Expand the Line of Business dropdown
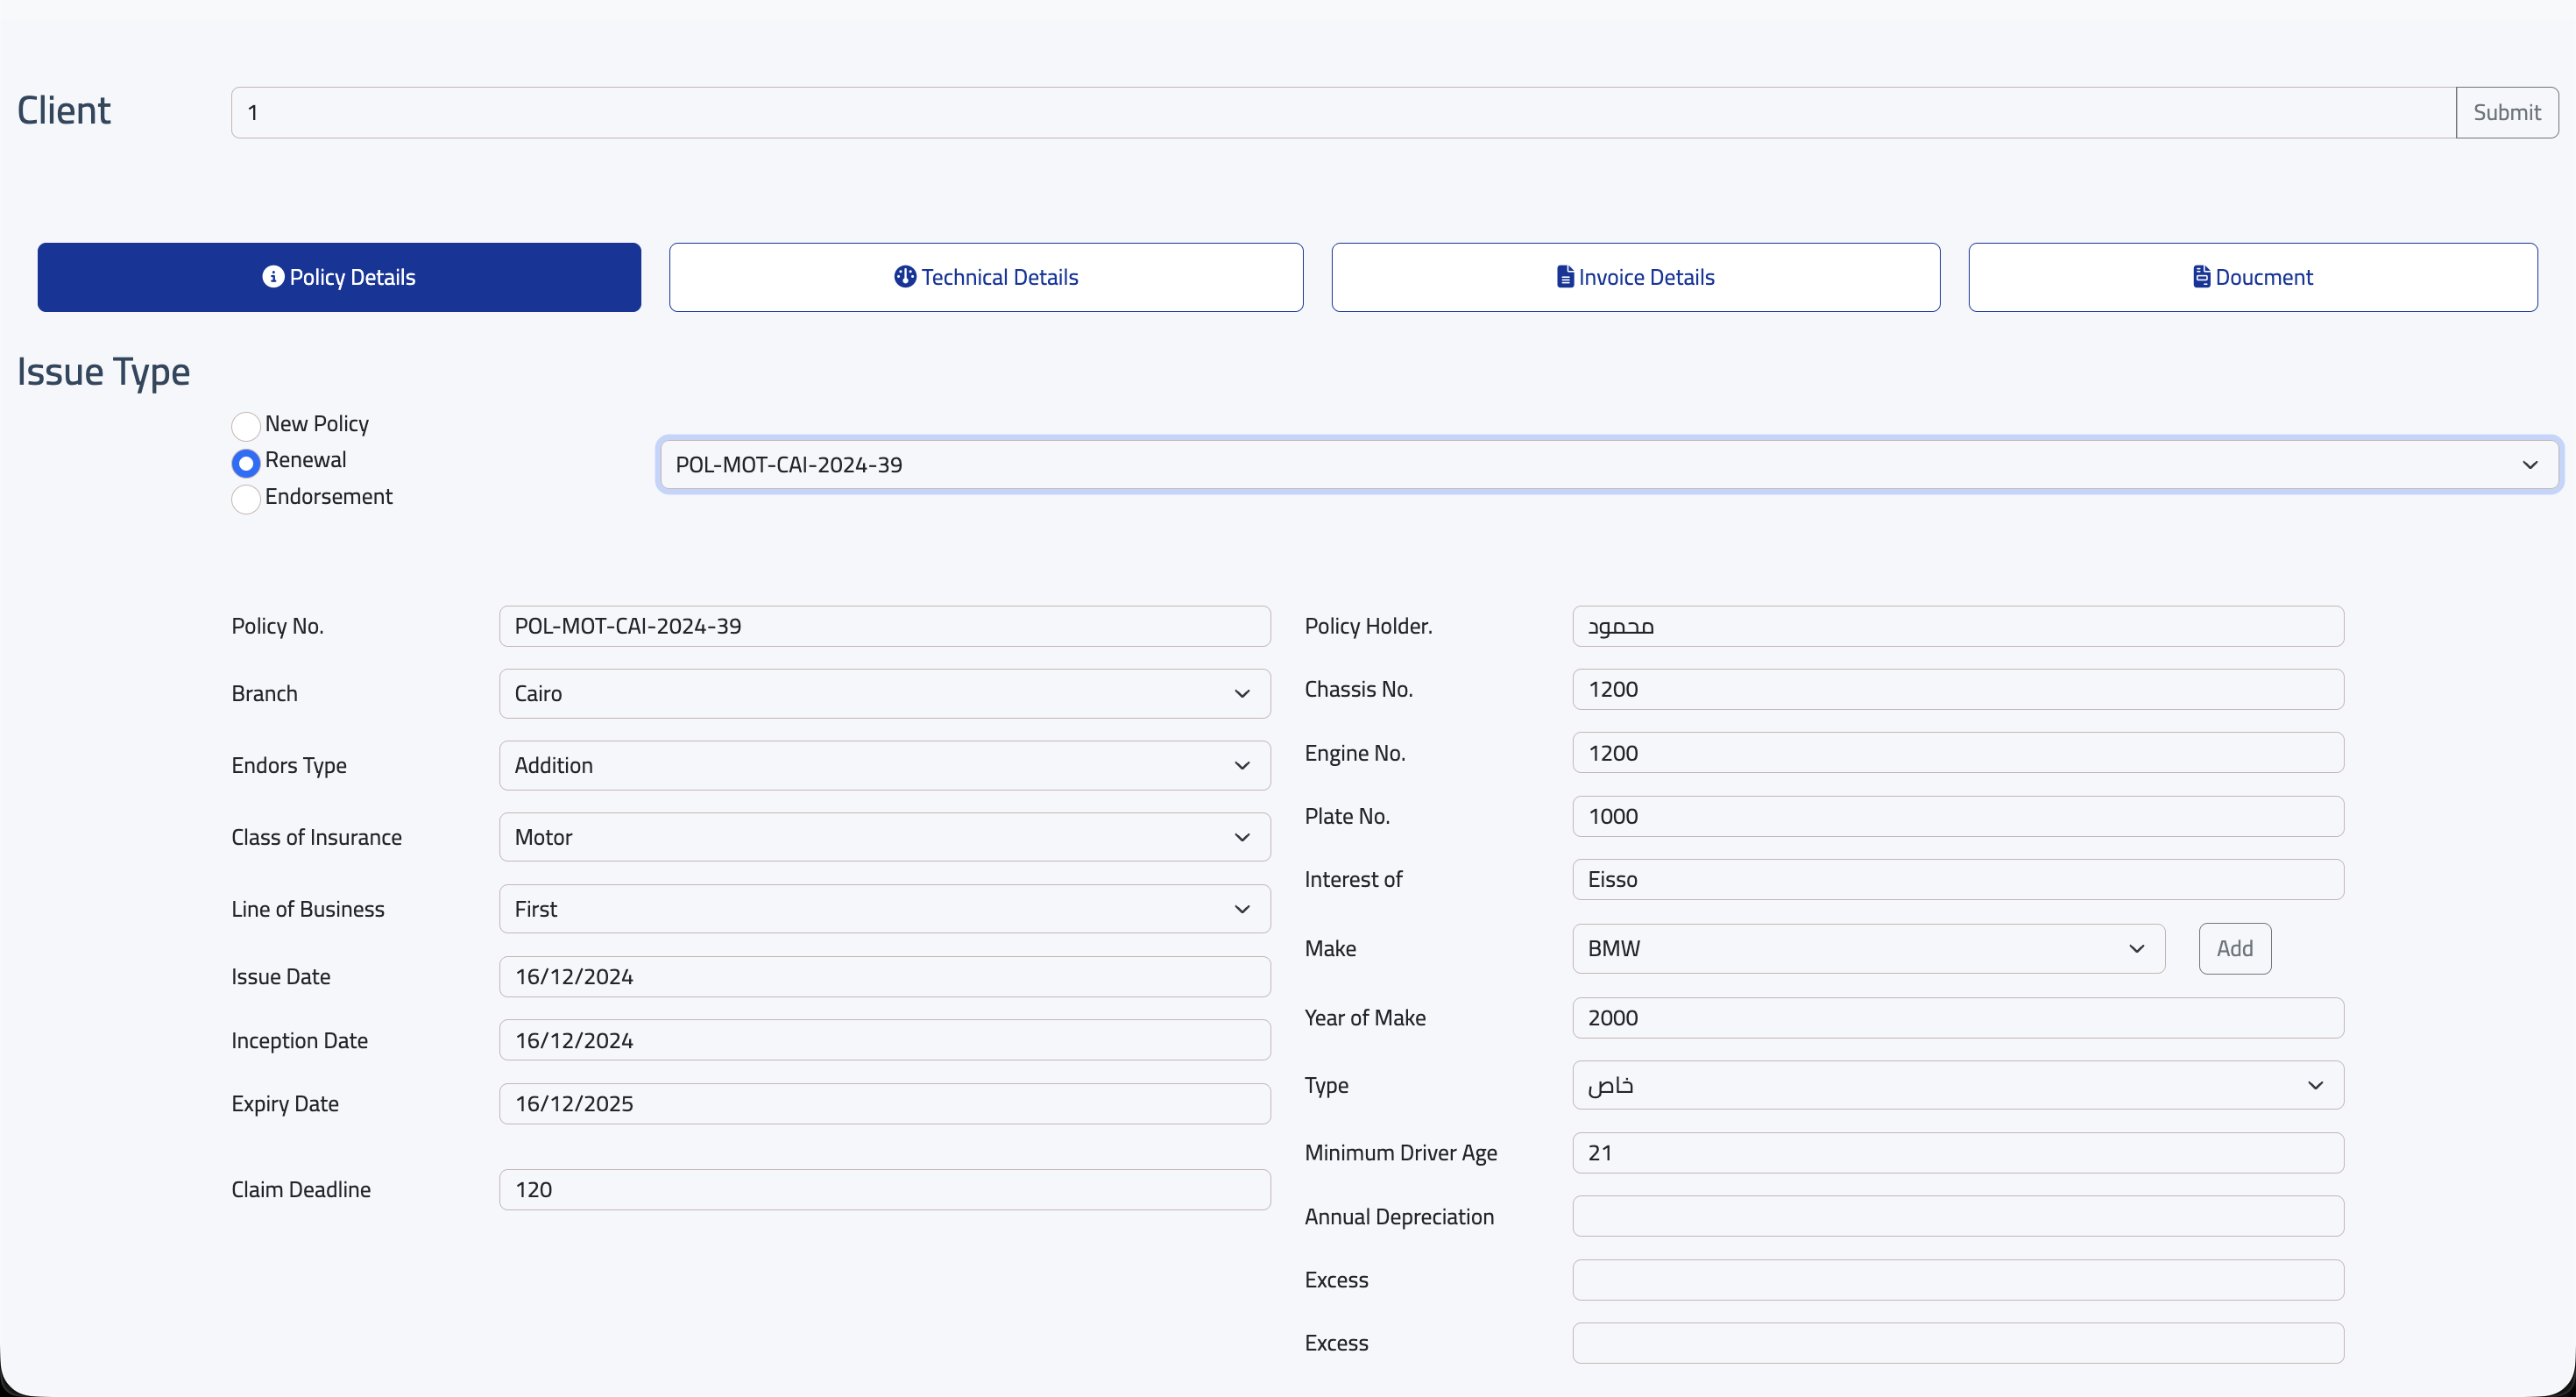This screenshot has height=1397, width=2576. click(x=884, y=910)
